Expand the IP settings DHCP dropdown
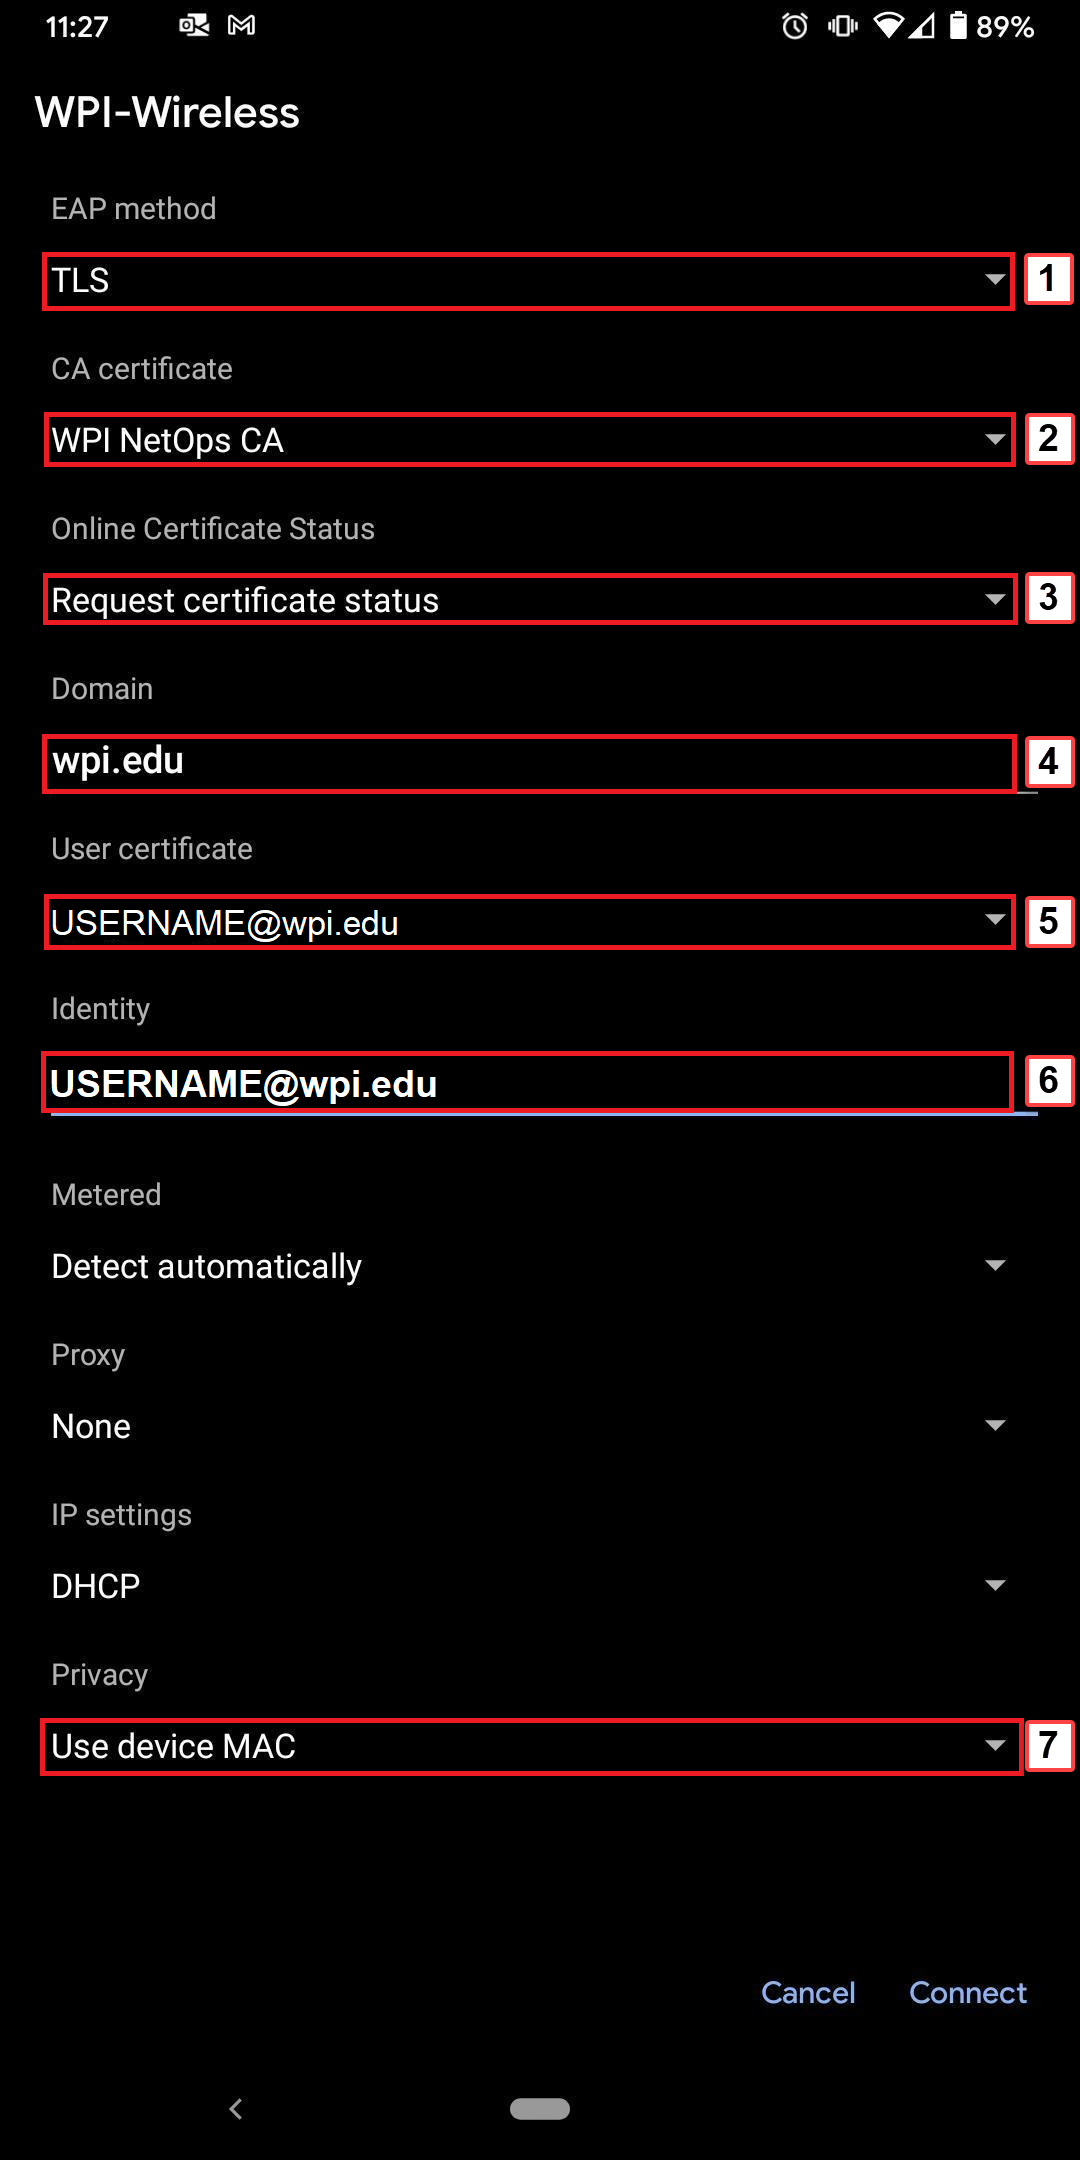This screenshot has height=2160, width=1080. click(529, 1586)
